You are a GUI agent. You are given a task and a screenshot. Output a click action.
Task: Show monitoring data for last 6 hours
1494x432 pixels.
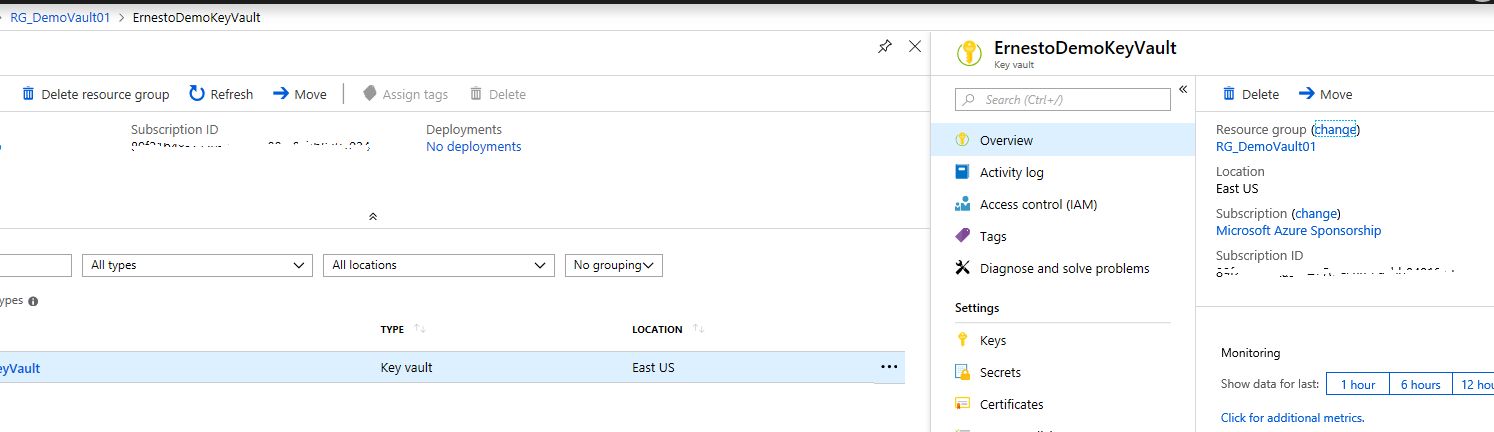[1420, 384]
